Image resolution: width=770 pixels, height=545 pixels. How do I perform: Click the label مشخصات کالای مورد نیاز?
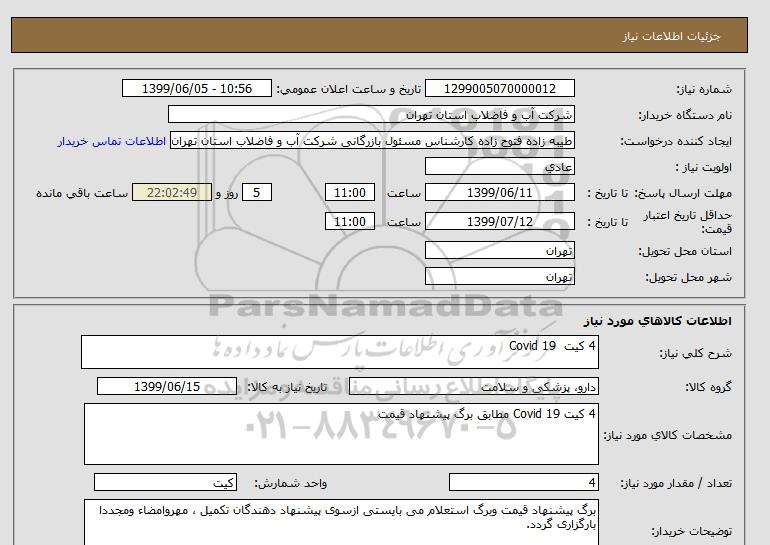[x=667, y=435]
